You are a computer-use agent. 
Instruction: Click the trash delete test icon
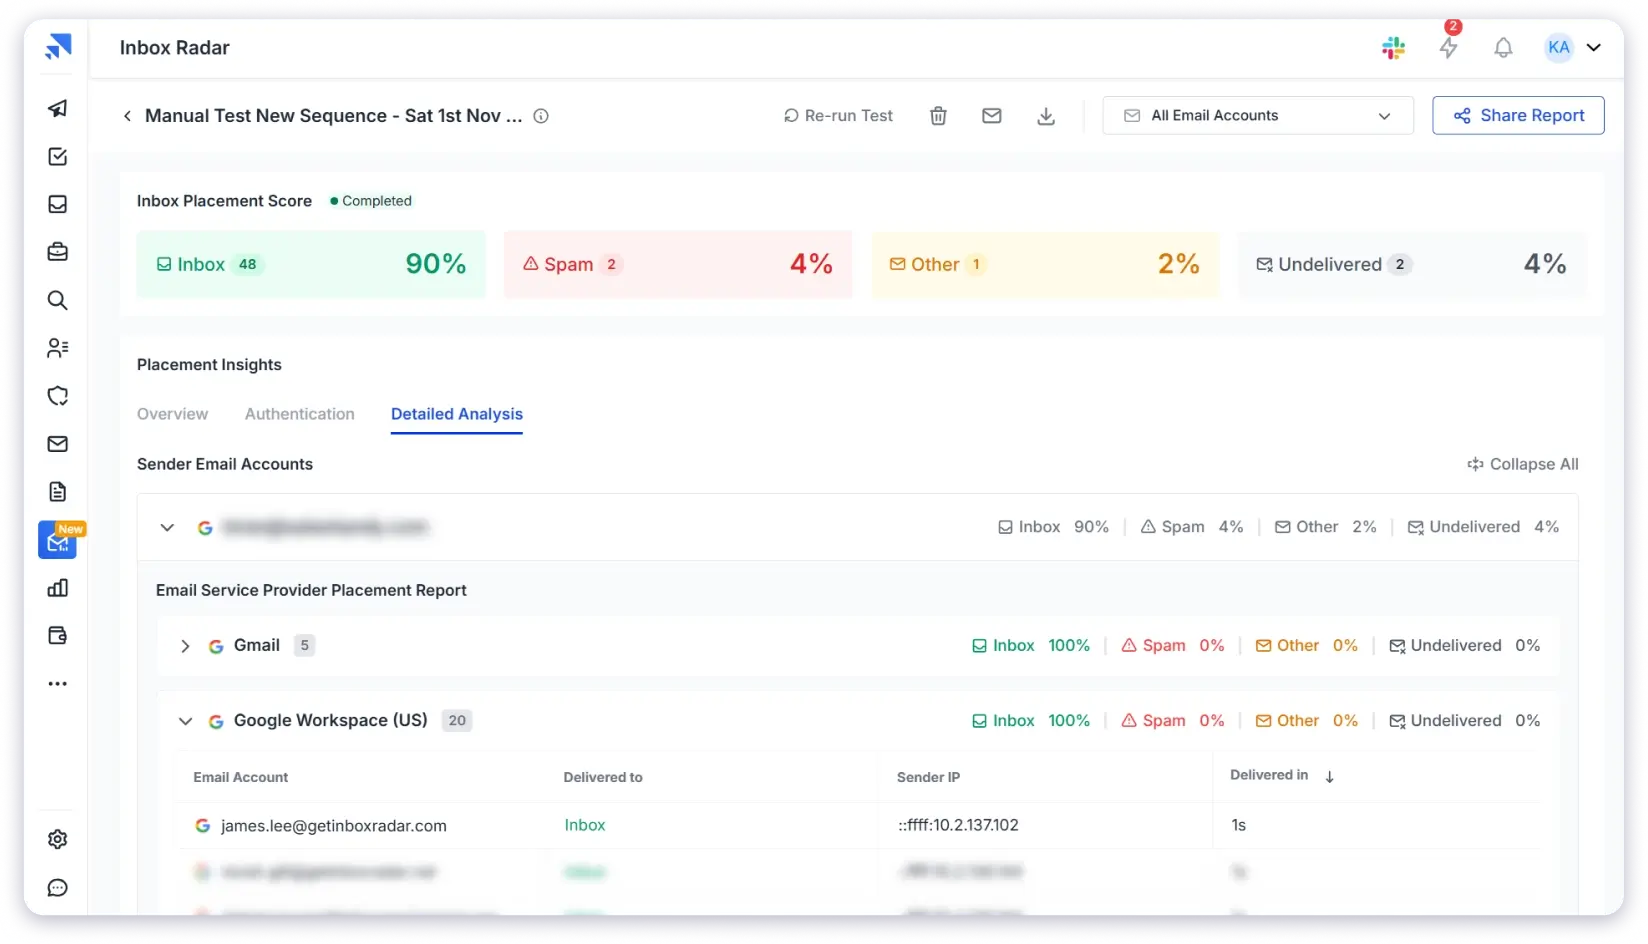click(938, 116)
